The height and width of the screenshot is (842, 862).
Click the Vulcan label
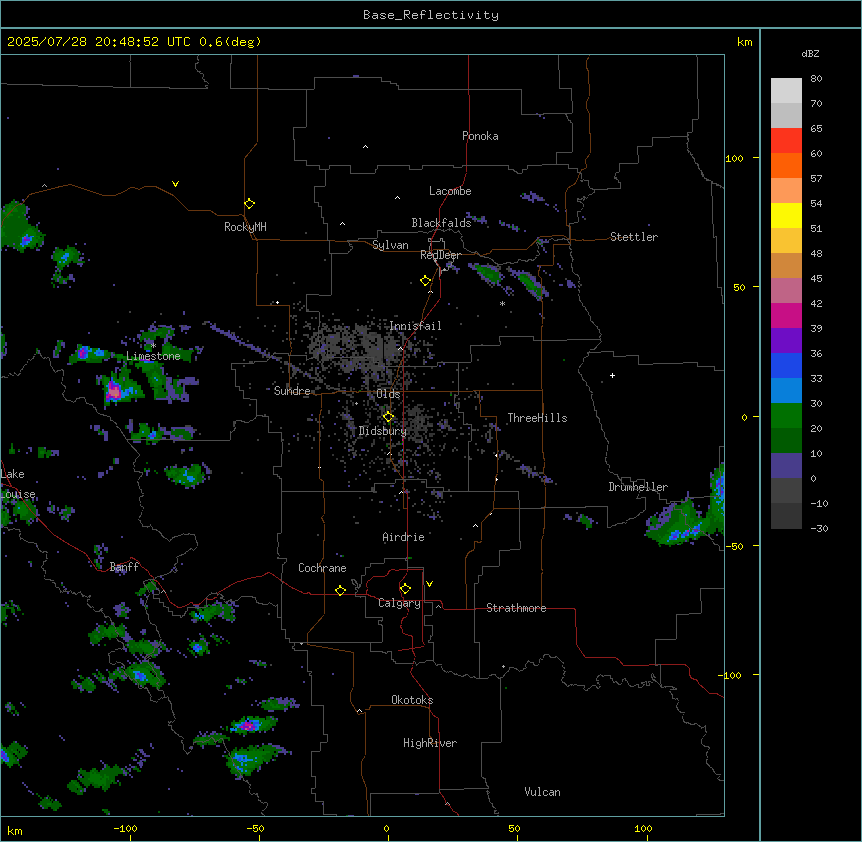[x=543, y=792]
